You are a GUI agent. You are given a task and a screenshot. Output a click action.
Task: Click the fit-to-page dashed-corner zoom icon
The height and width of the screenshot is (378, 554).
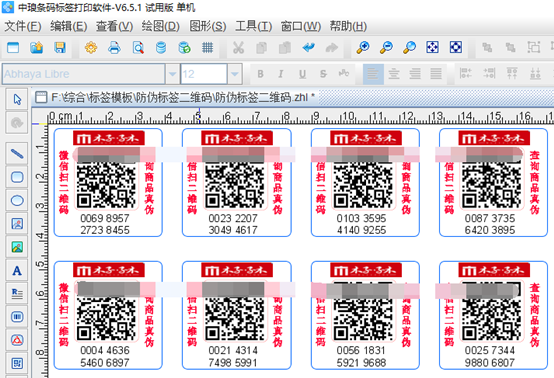click(456, 47)
